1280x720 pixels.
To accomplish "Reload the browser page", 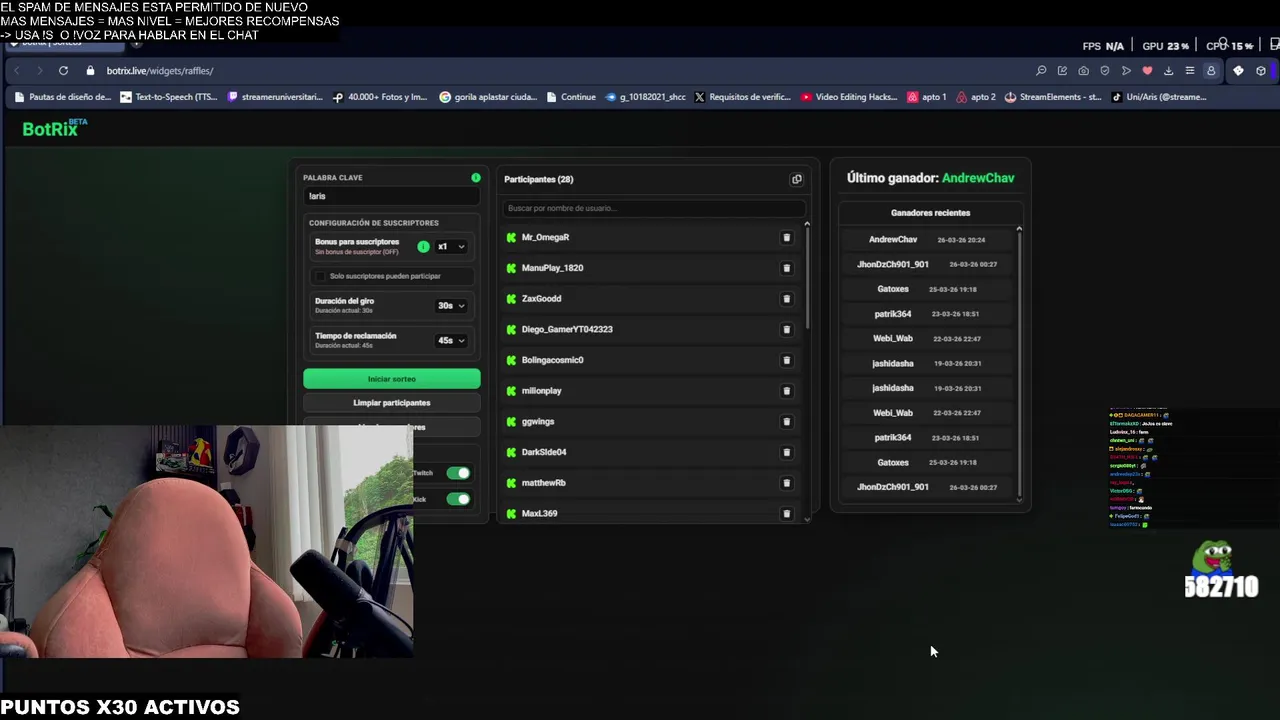I will click(x=63, y=70).
